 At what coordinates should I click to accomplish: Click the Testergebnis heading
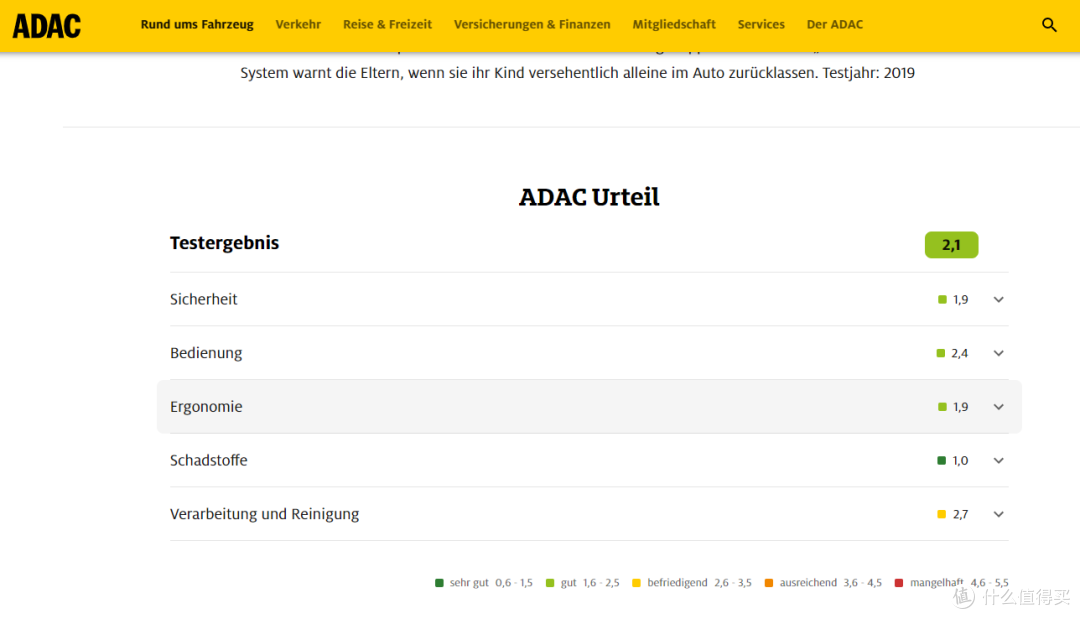224,242
